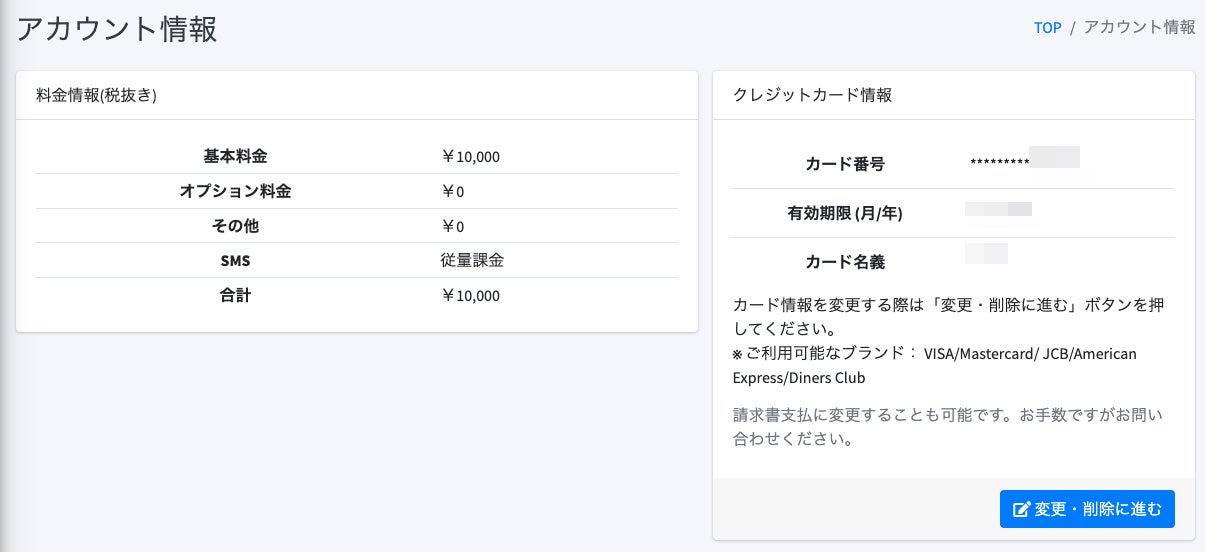Click the 合計 total amount ¥10,000

click(470, 295)
